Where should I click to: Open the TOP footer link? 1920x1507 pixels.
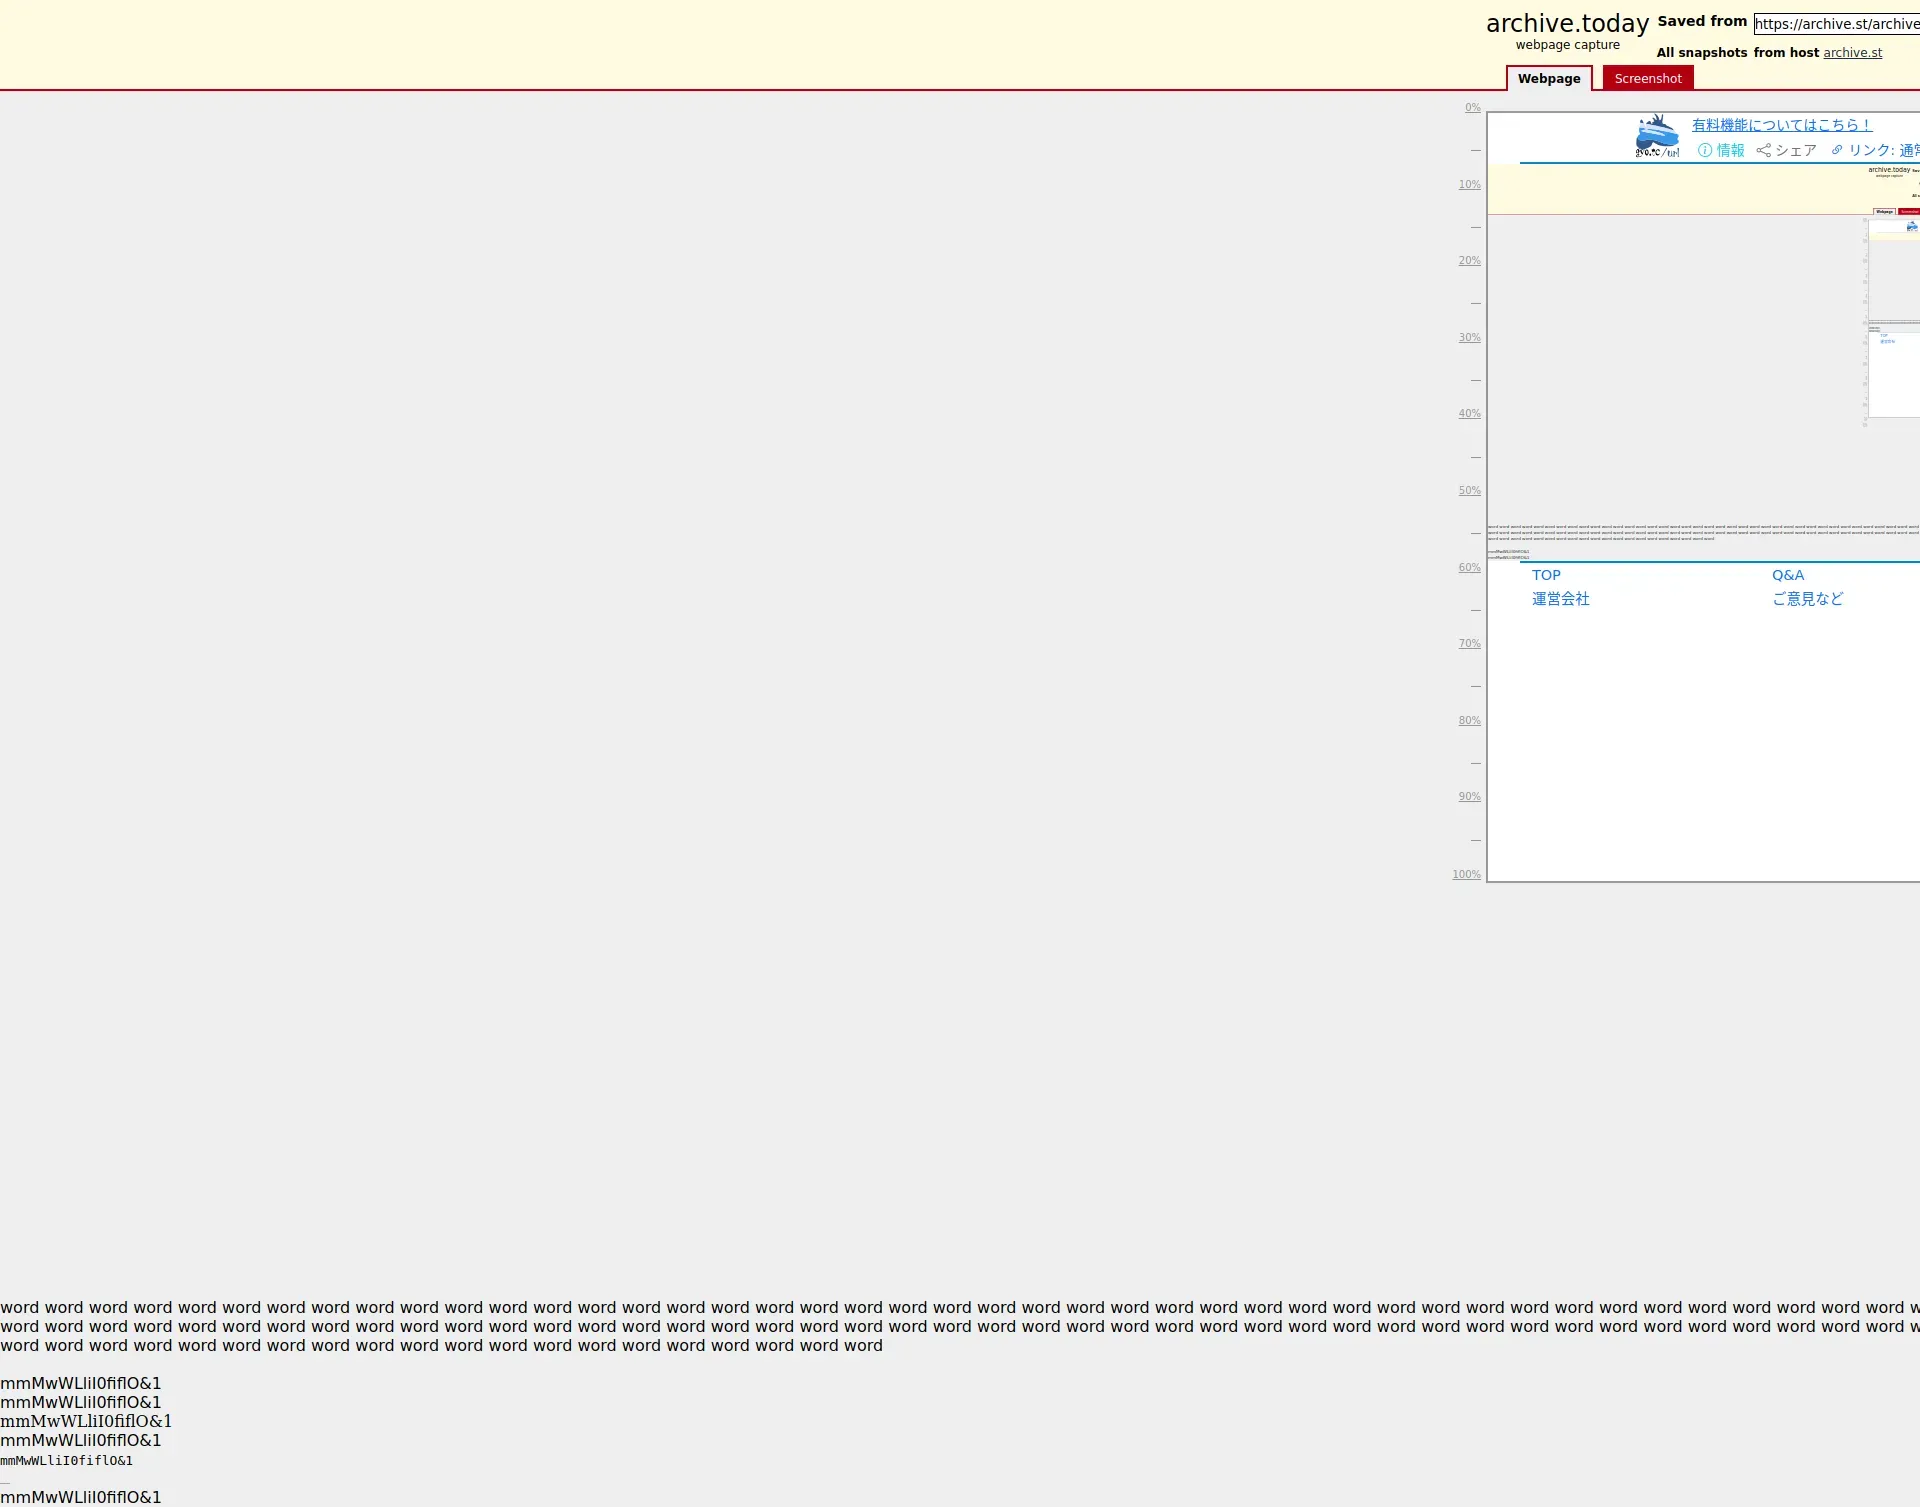tap(1546, 575)
